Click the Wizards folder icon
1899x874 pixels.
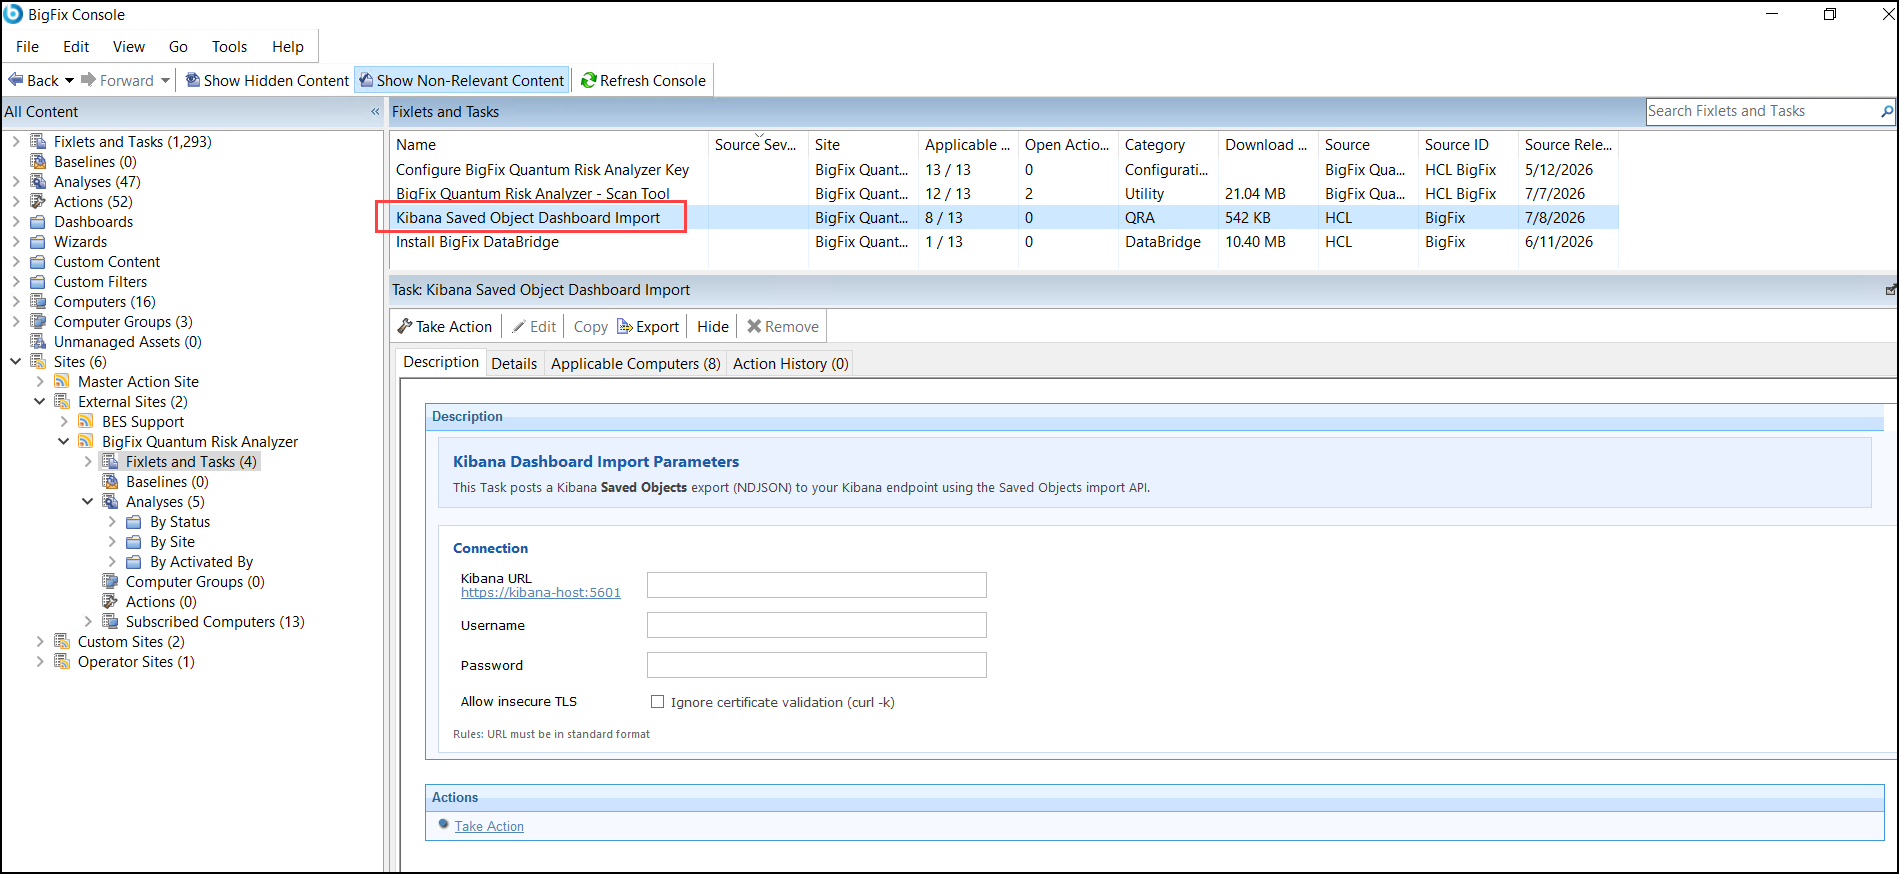[x=38, y=242]
